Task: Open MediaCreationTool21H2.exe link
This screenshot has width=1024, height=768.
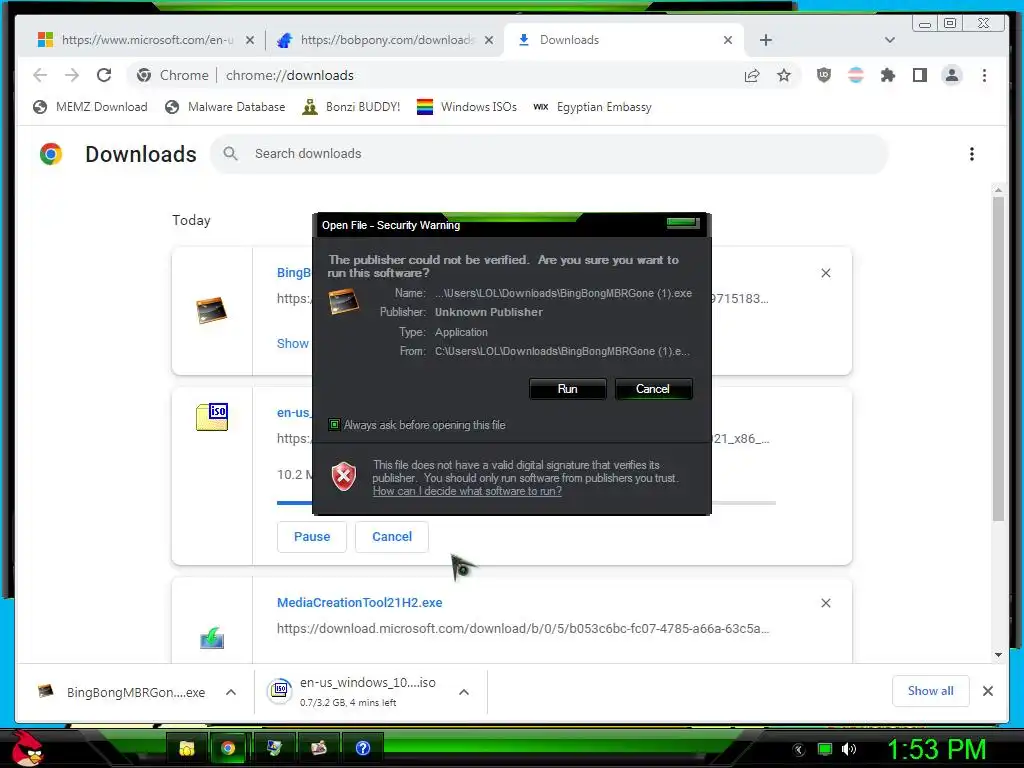Action: (x=359, y=603)
